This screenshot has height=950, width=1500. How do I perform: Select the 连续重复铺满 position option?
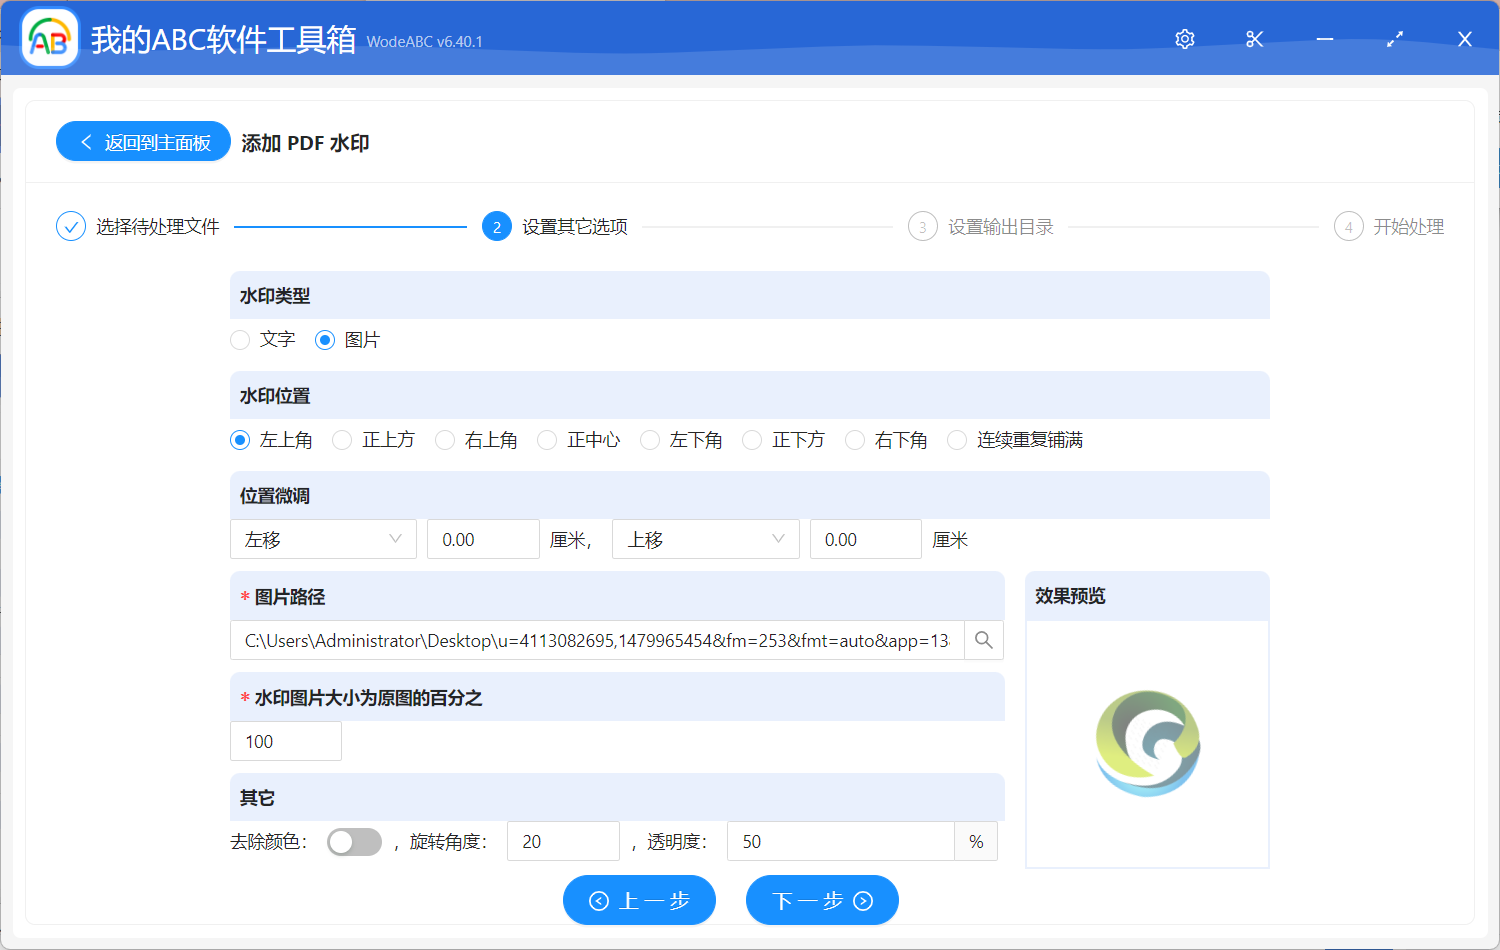956,439
